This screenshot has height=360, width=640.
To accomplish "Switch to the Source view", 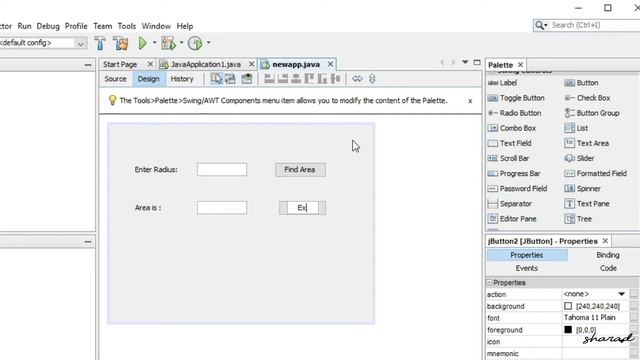I will tap(115, 79).
